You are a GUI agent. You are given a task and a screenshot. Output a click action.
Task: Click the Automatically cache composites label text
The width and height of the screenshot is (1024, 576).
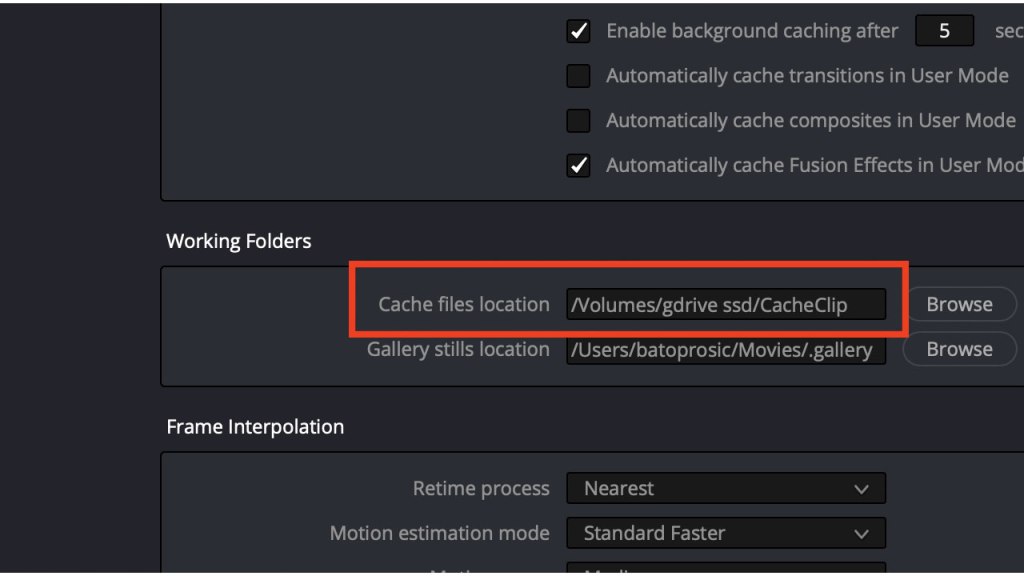click(810, 121)
